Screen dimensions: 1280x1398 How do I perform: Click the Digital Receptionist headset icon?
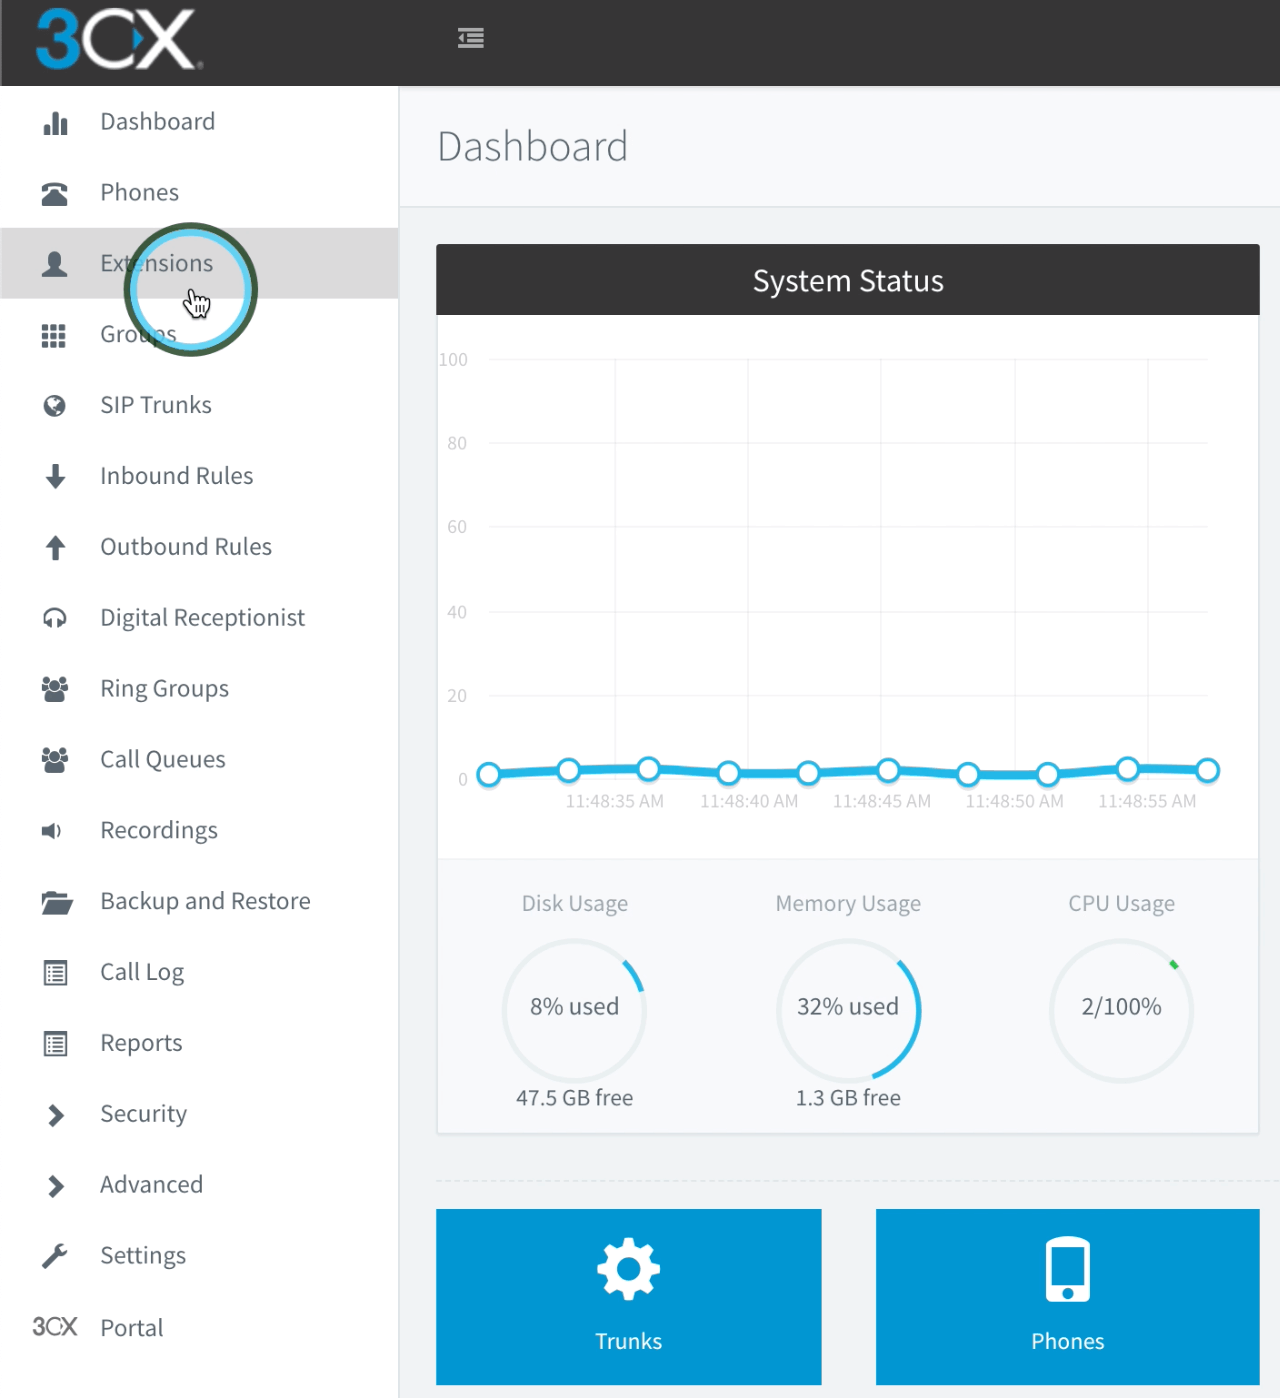[55, 619]
